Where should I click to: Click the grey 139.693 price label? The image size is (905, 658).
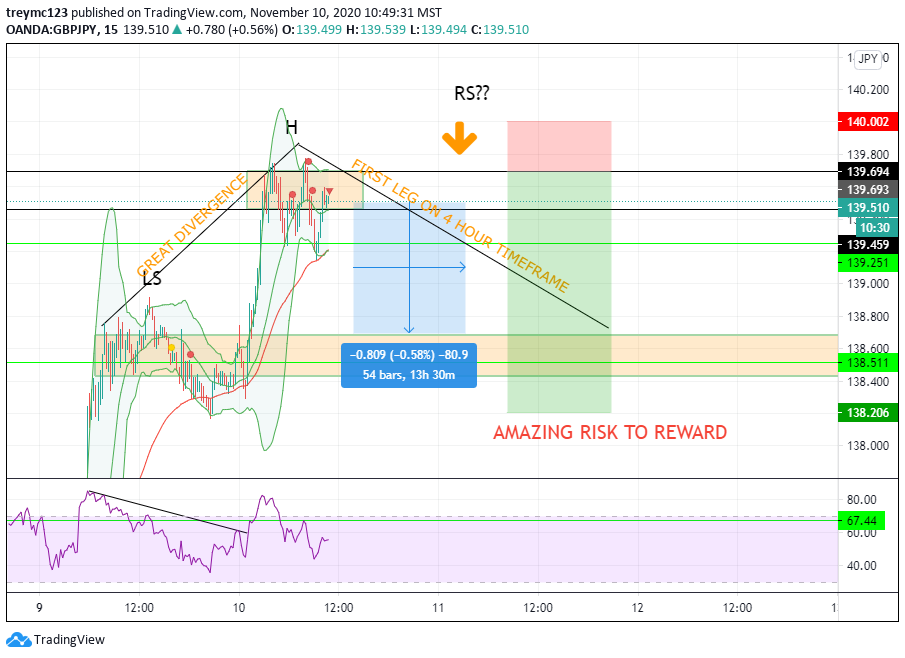tap(867, 189)
